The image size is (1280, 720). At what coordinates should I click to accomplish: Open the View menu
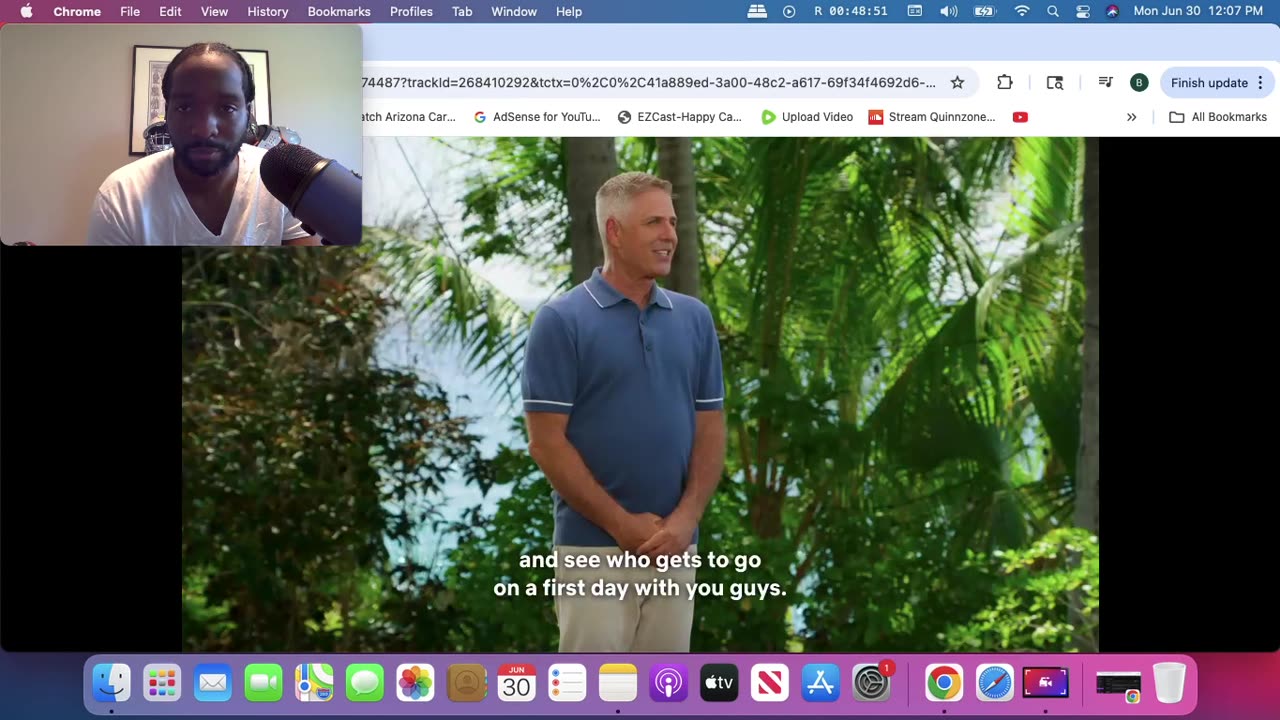click(x=214, y=11)
